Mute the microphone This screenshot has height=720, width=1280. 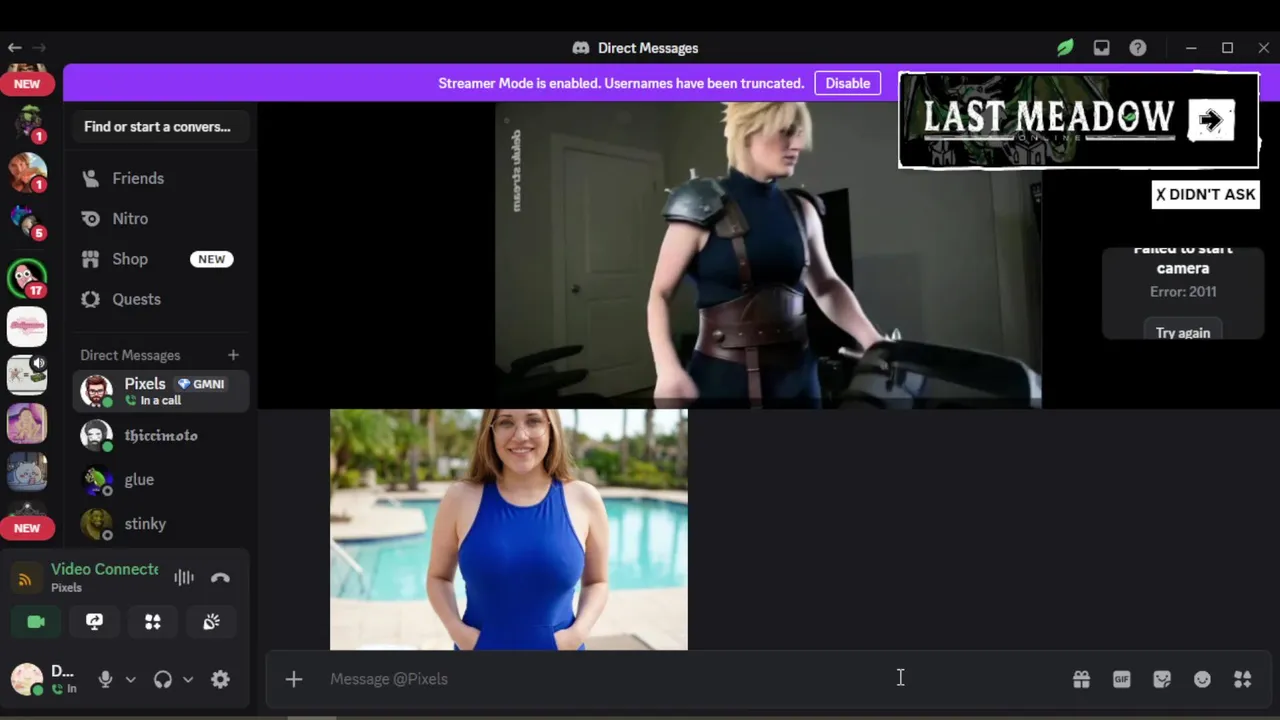point(105,679)
